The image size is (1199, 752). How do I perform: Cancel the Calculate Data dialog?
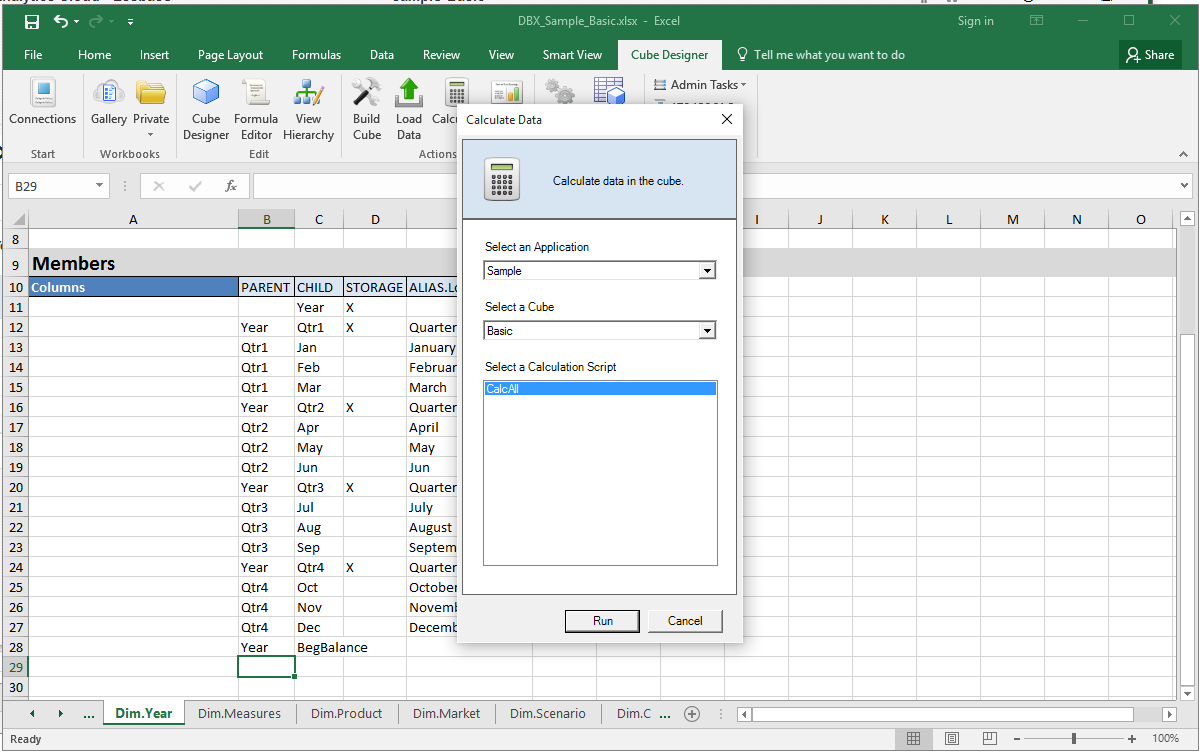coord(685,621)
